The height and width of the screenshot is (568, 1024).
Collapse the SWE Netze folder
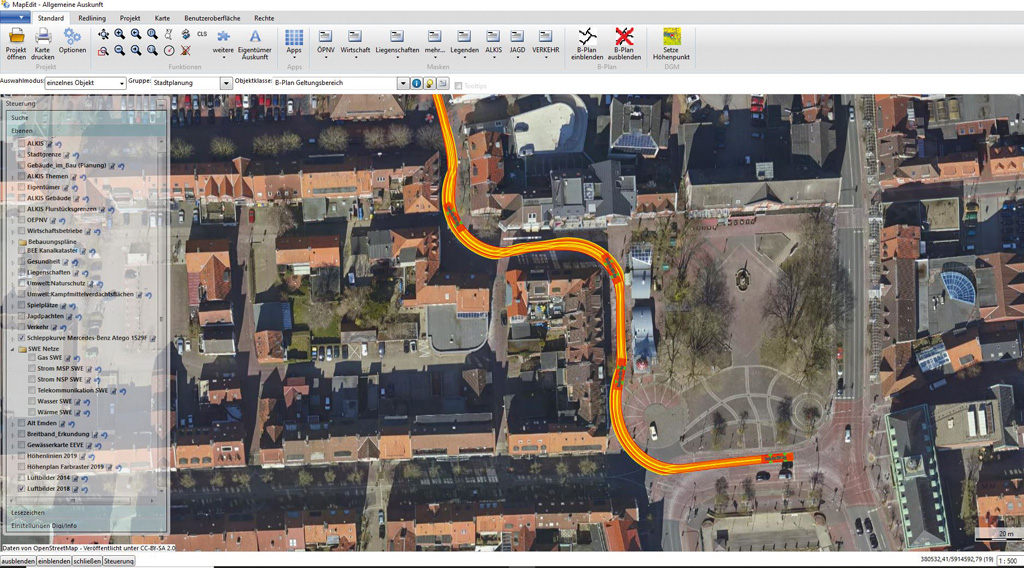[12, 349]
